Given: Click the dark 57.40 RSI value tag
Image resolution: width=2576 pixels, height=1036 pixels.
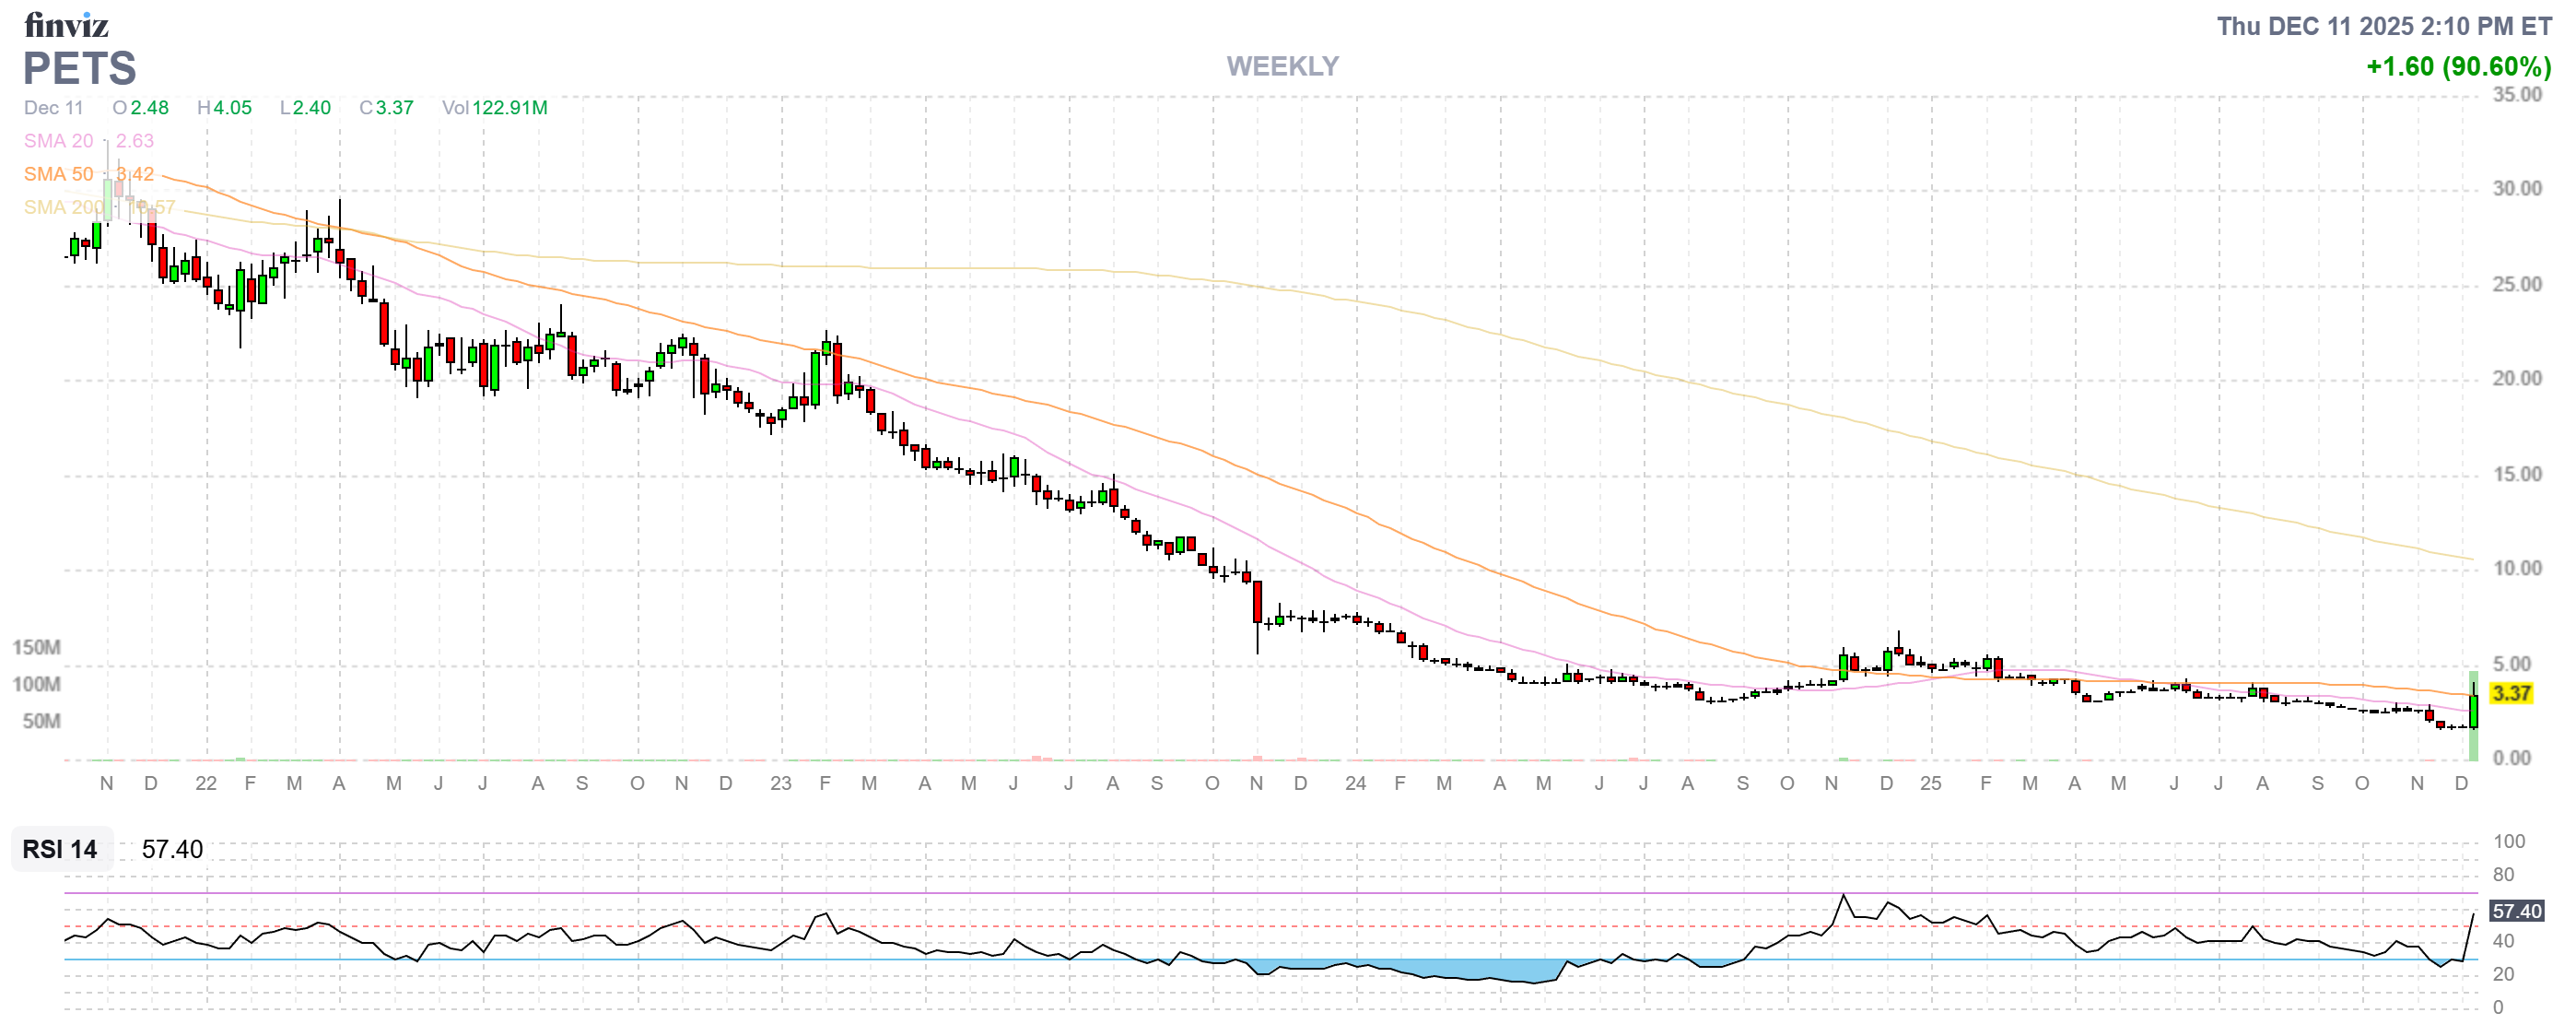Looking at the screenshot, I should (2516, 911).
